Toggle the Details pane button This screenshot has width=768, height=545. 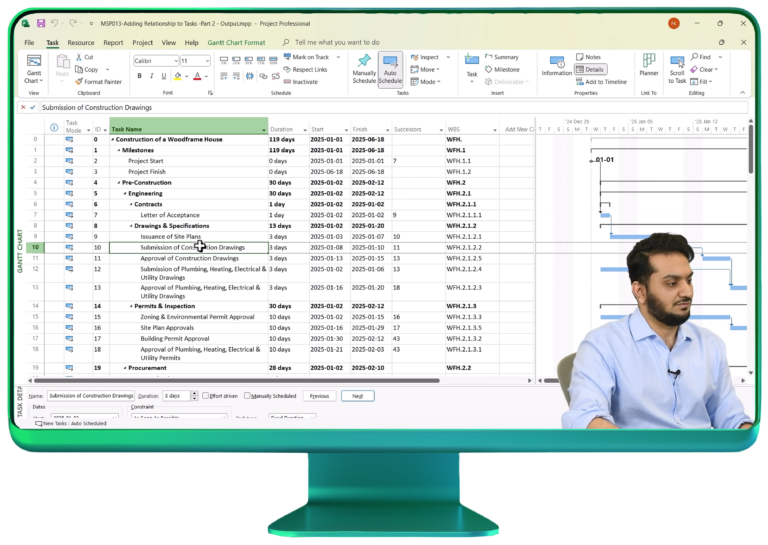pos(591,70)
